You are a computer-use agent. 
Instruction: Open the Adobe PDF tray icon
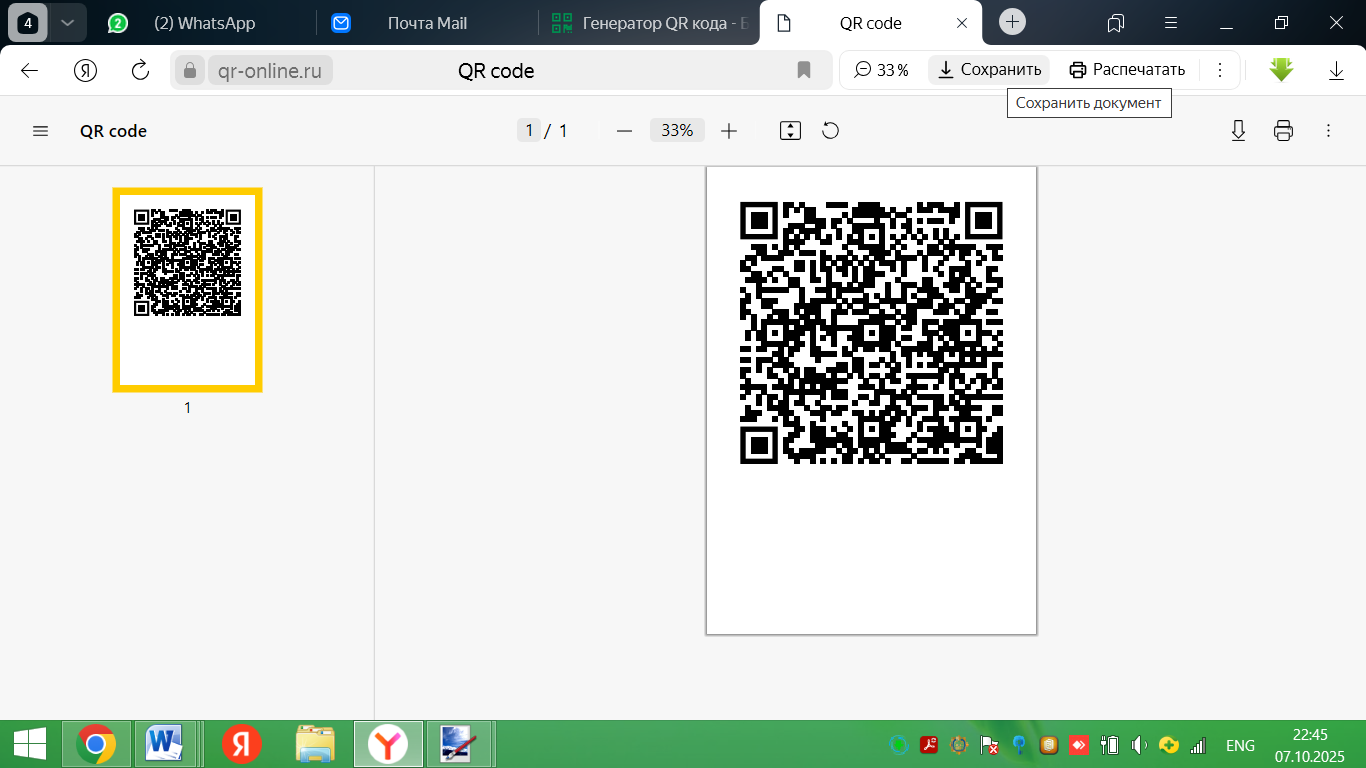tap(929, 745)
